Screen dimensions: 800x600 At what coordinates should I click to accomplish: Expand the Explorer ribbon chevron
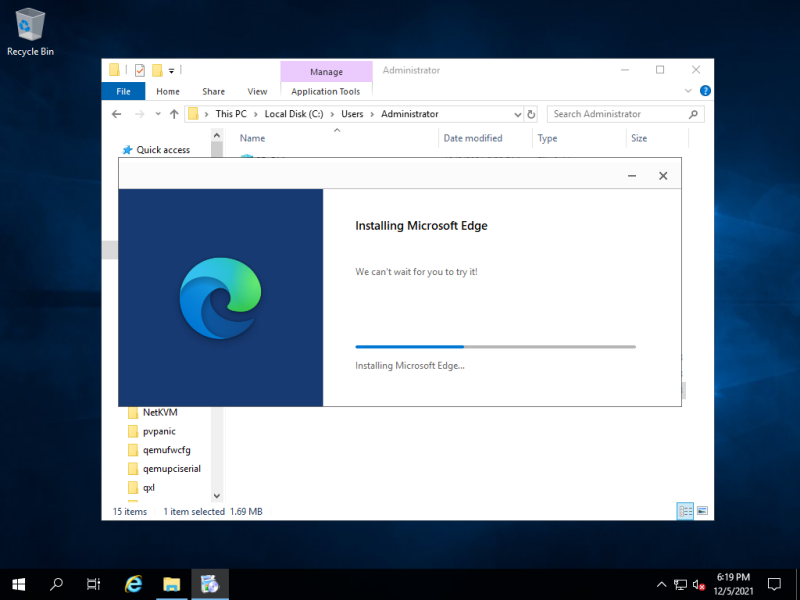click(x=688, y=91)
